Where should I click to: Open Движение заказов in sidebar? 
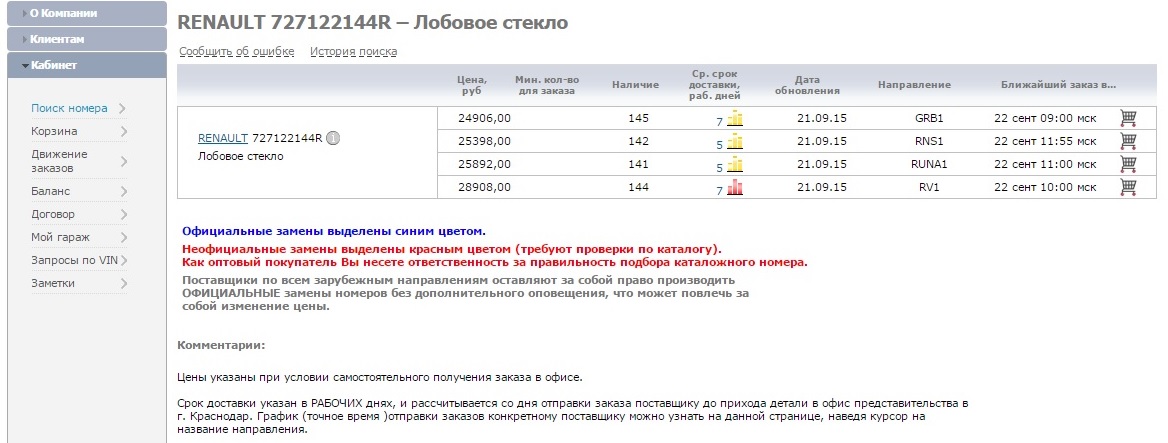[x=60, y=161]
